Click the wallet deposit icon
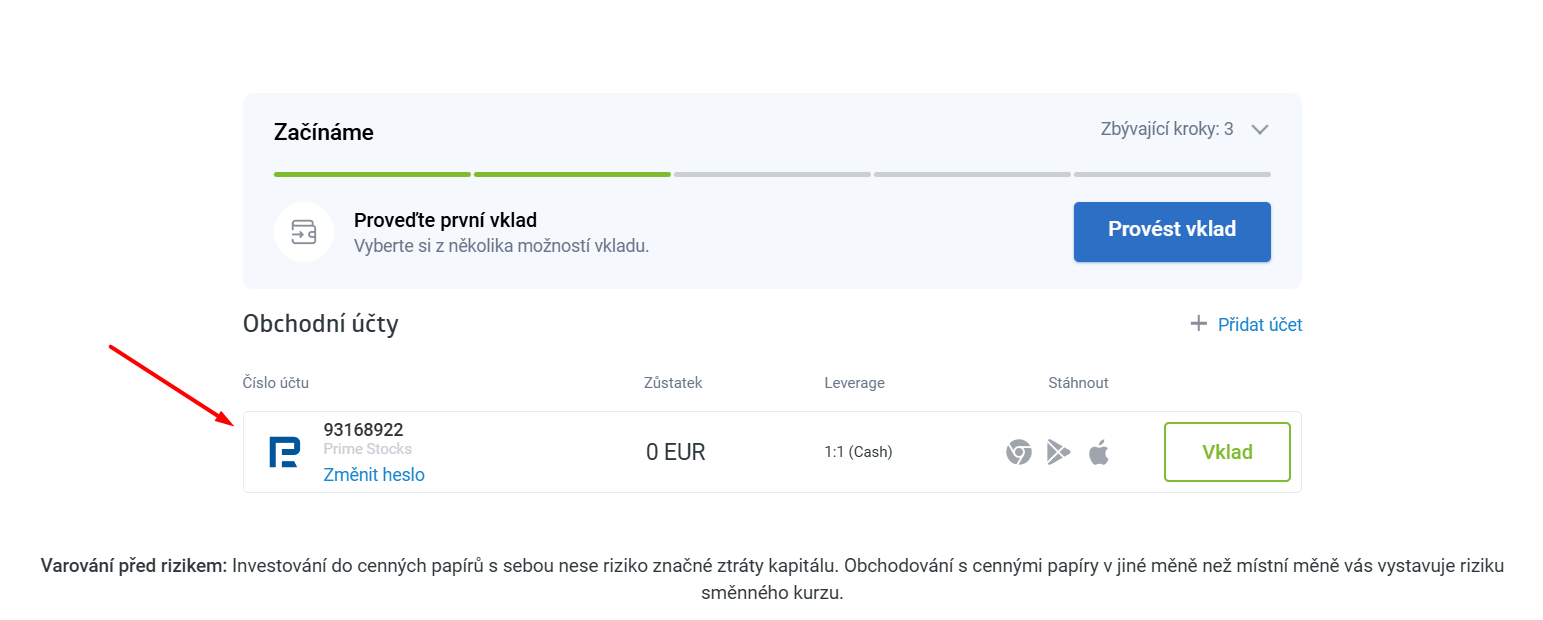This screenshot has width=1543, height=620. (303, 232)
